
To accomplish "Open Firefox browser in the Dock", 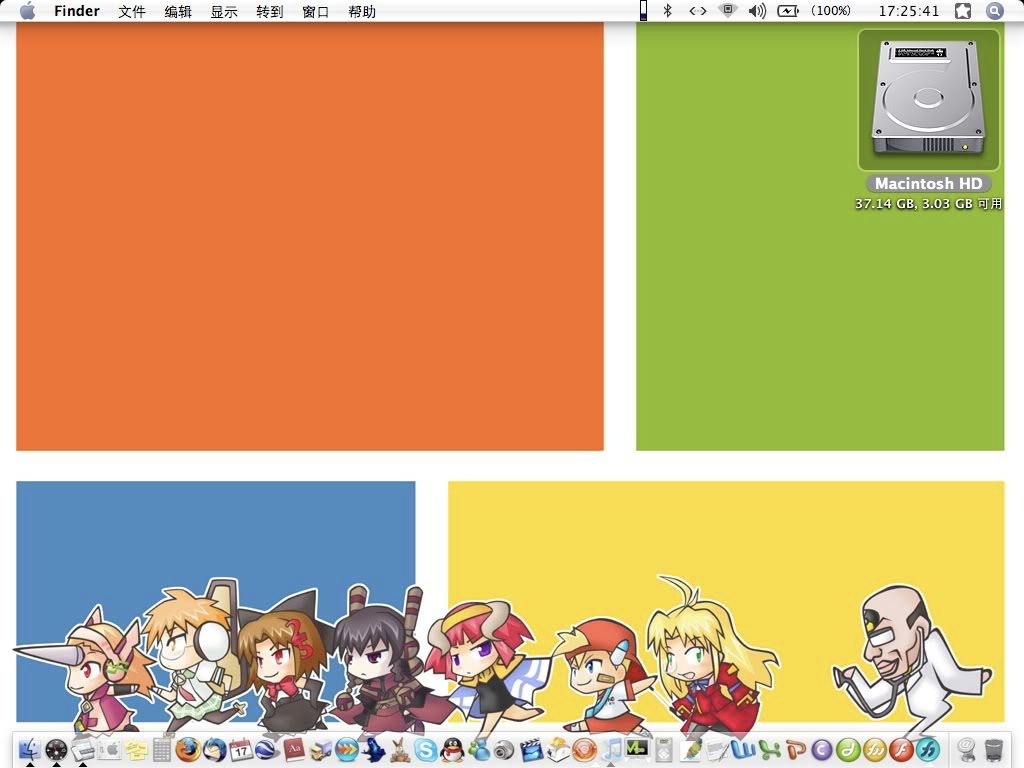I will pos(189,749).
